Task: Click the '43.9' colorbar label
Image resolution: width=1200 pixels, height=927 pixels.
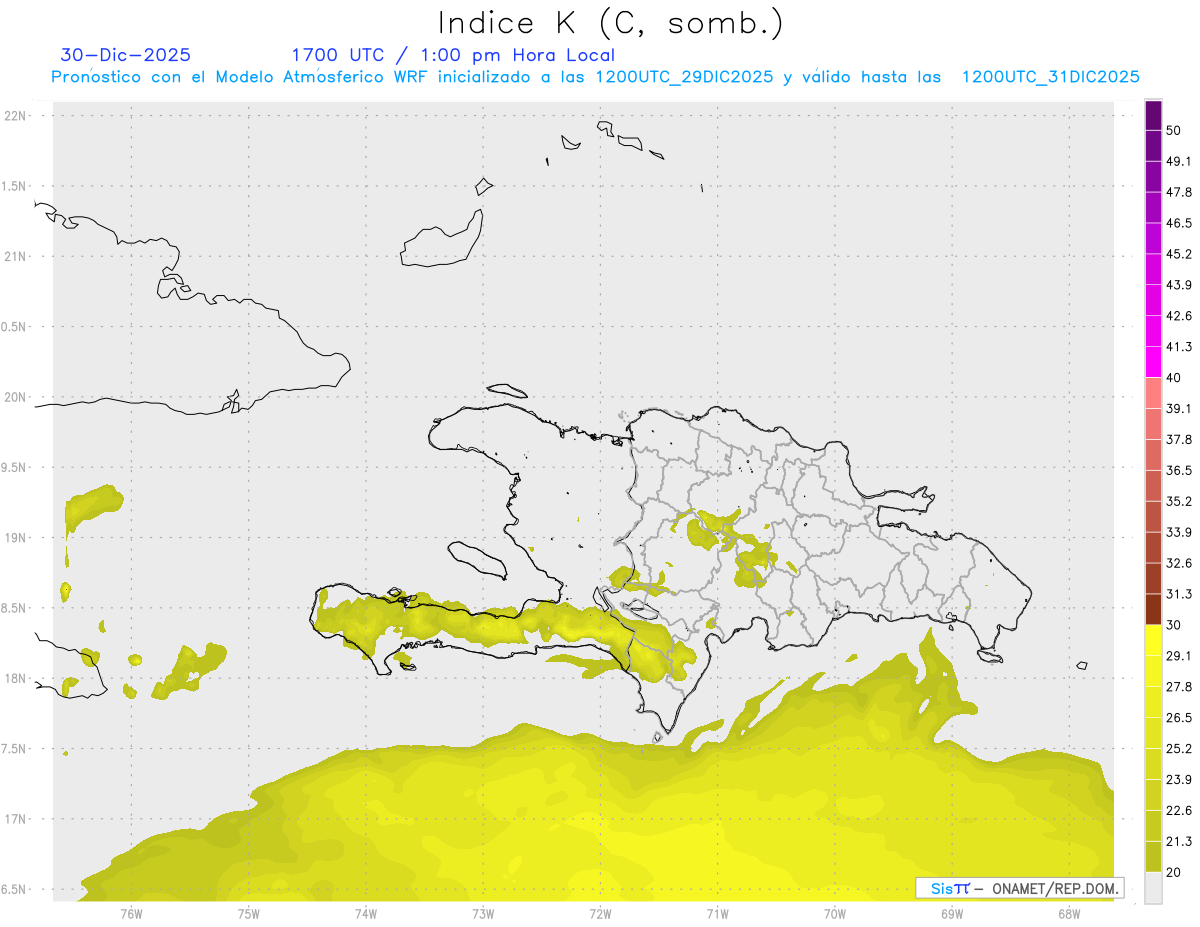Action: pyautogui.click(x=1179, y=285)
